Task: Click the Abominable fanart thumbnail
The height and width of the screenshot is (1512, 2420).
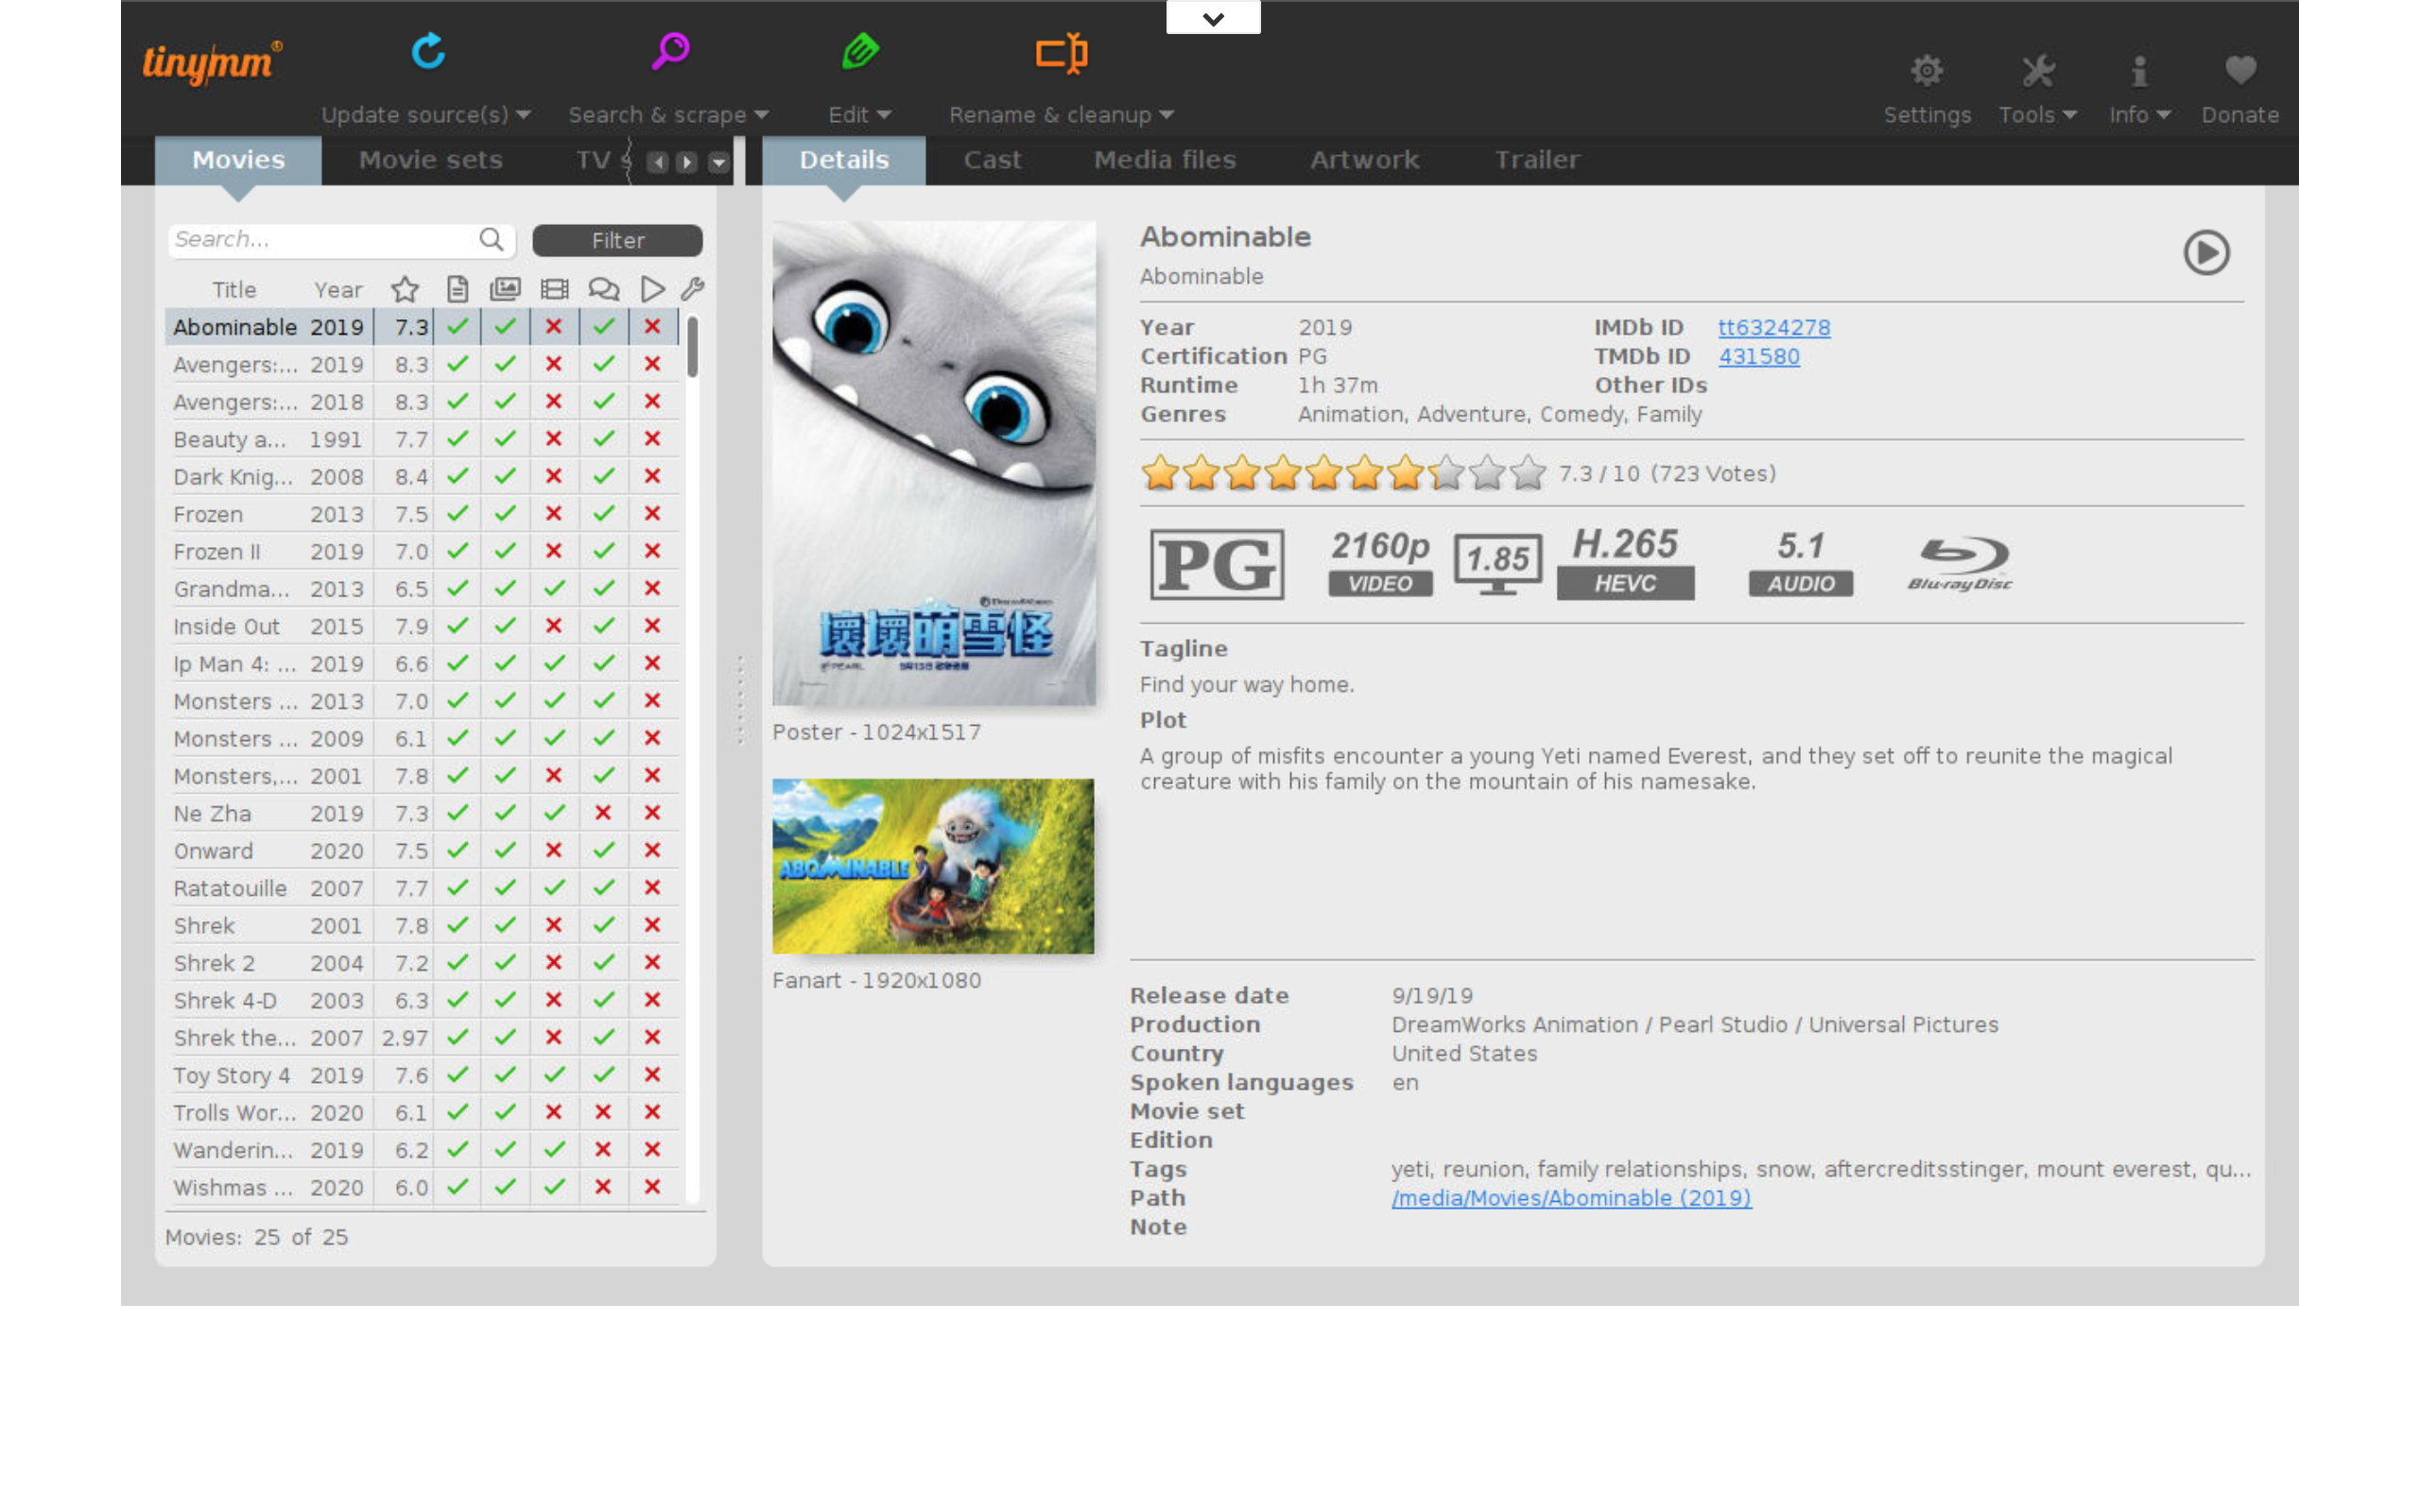Action: [x=932, y=866]
